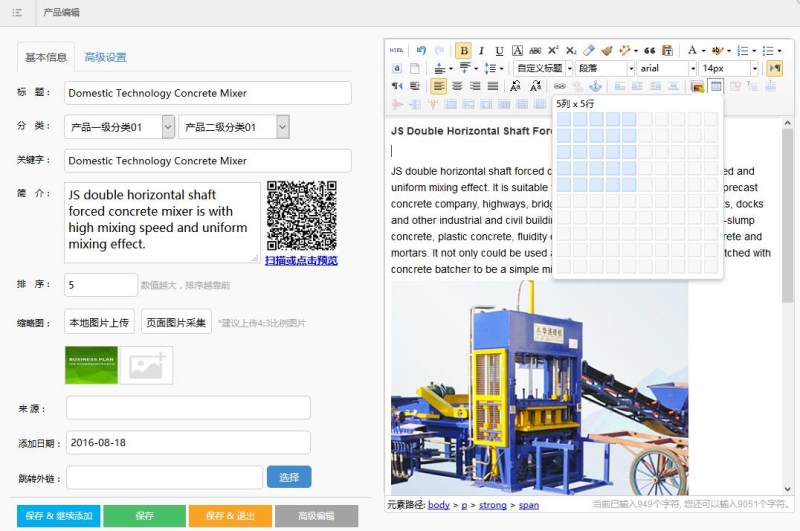The width and height of the screenshot is (800, 531).
Task: Click the blockquote quotation marks icon
Action: (649, 50)
